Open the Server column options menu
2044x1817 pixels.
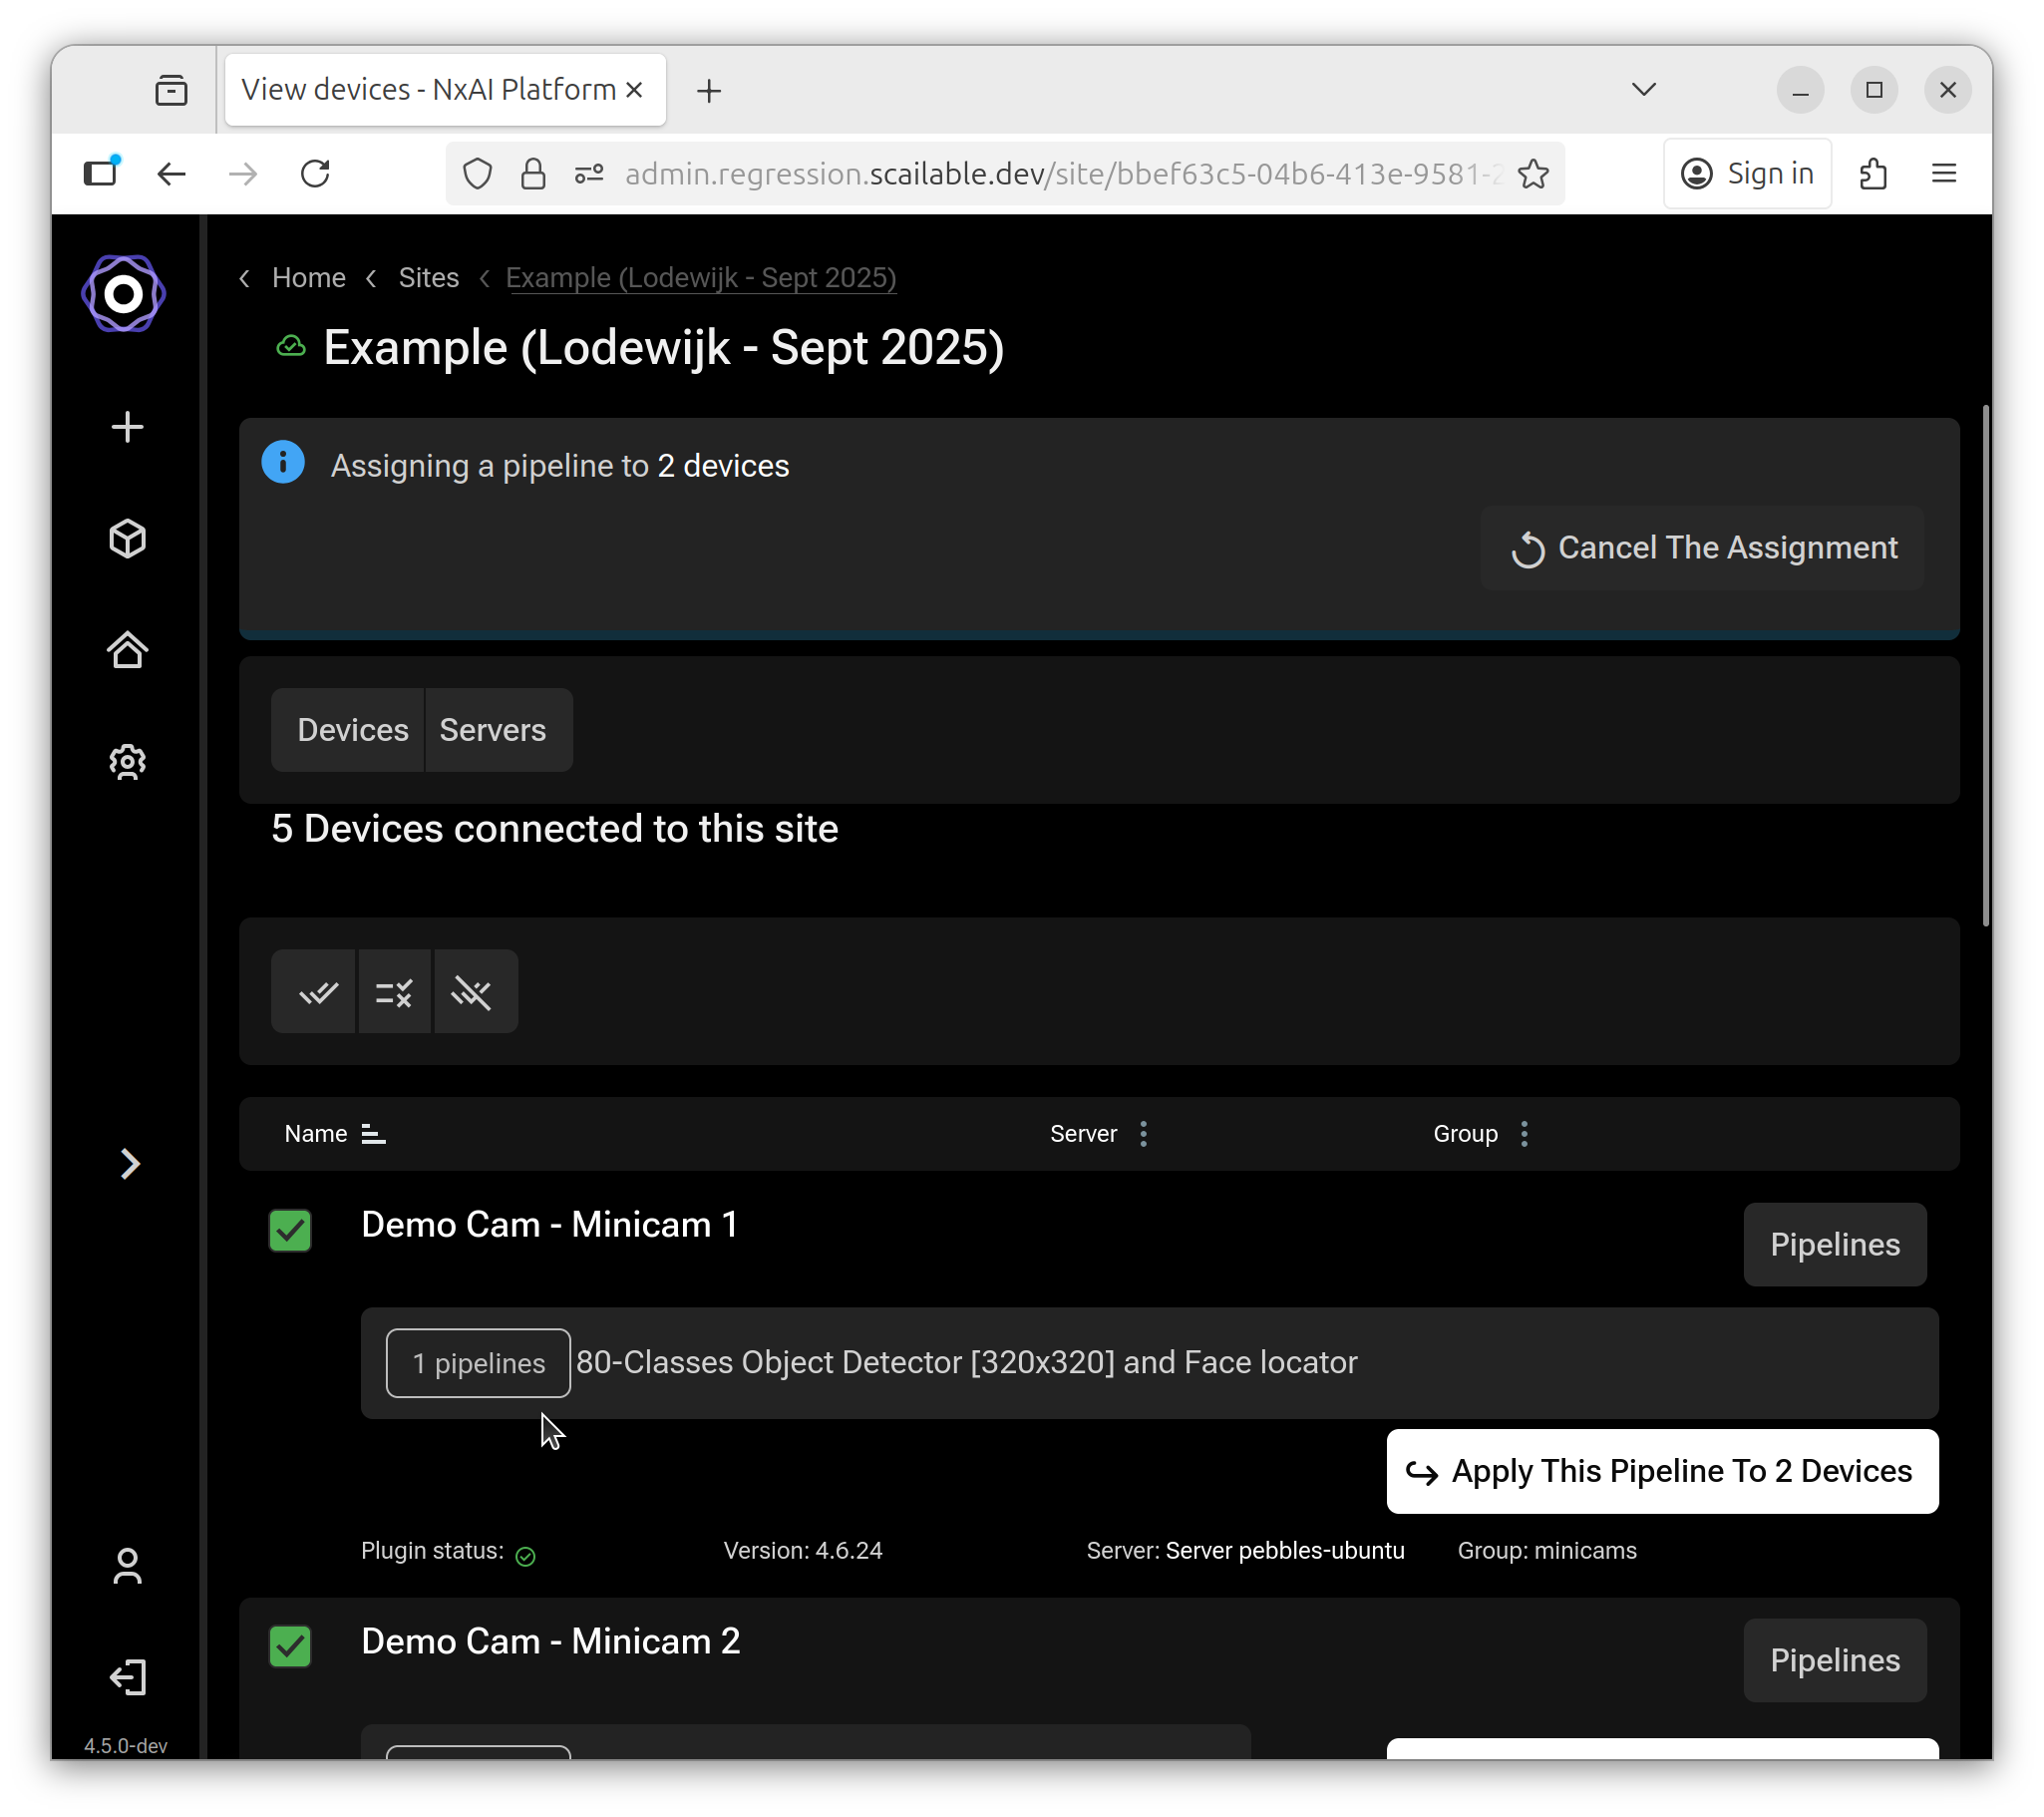click(x=1144, y=1134)
